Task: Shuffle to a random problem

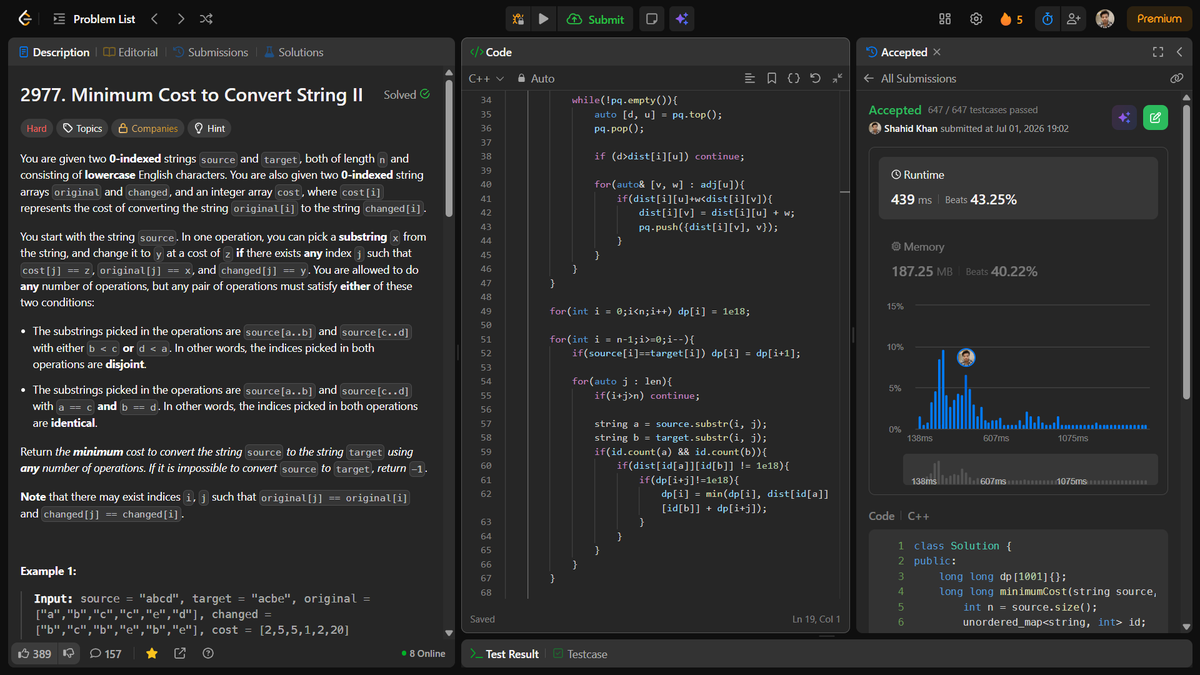Action: (205, 19)
